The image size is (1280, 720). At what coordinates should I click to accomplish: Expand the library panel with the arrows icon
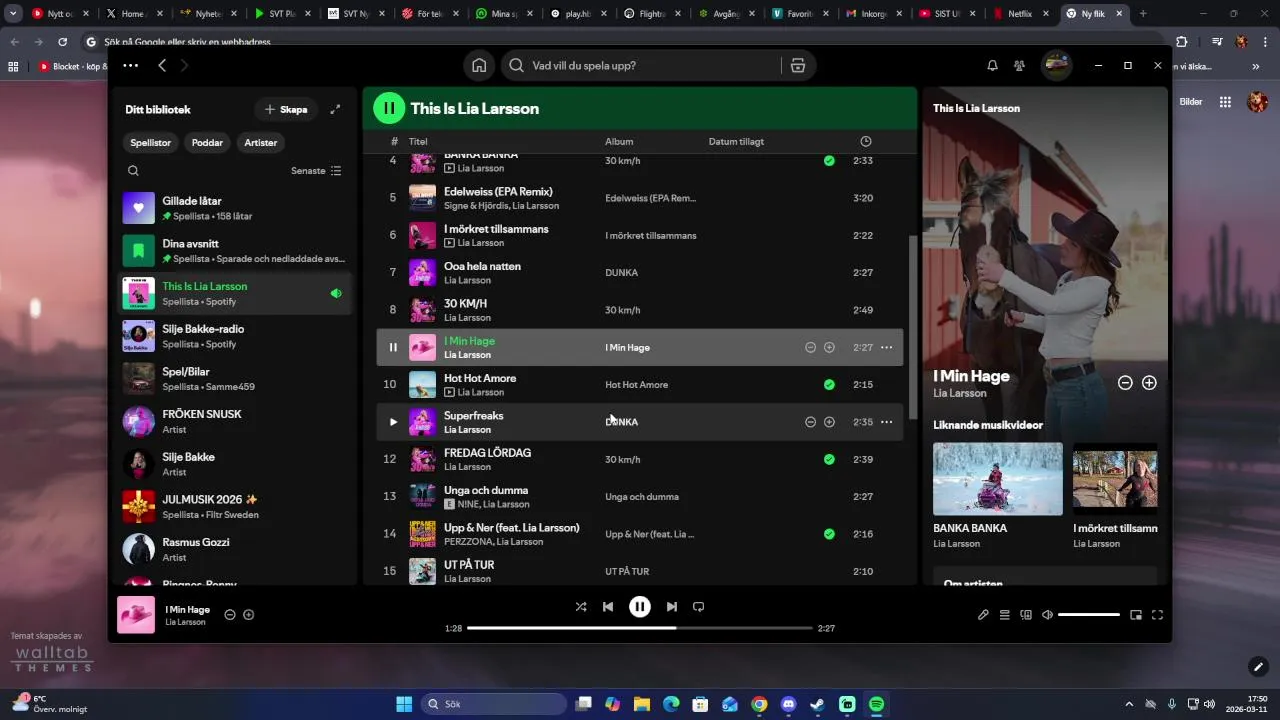click(x=335, y=109)
